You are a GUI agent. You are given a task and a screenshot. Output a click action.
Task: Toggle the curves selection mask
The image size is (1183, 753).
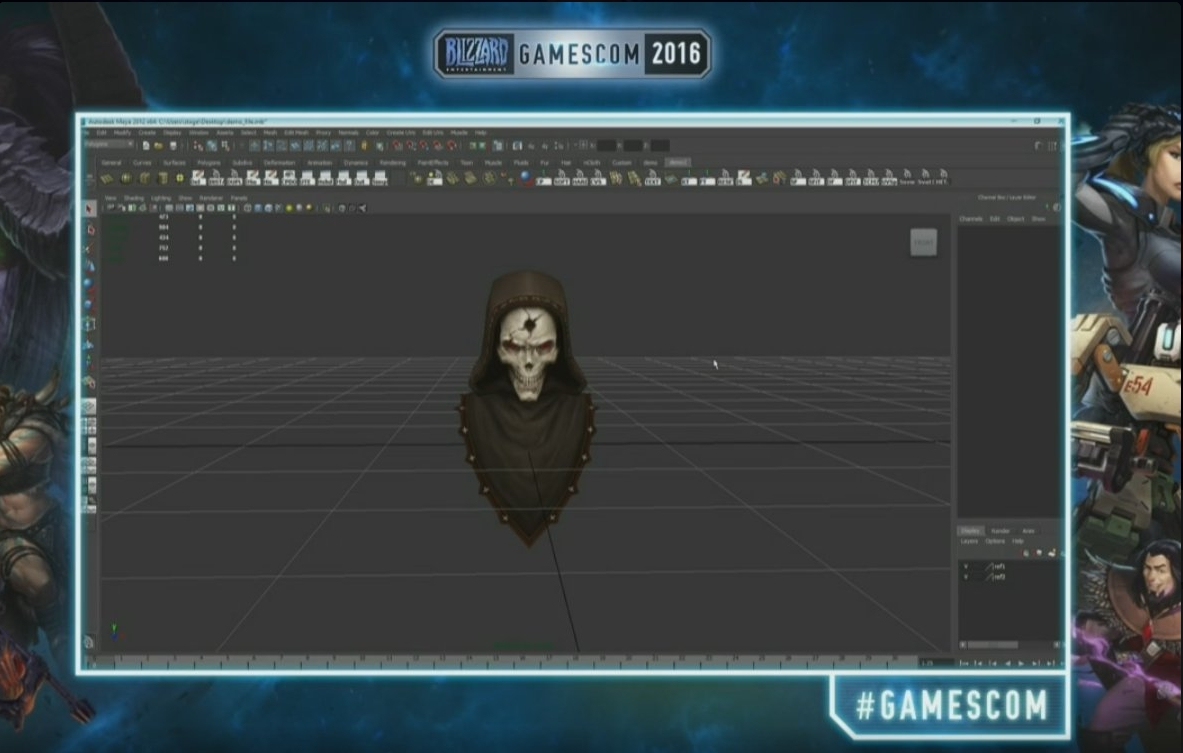coord(282,146)
